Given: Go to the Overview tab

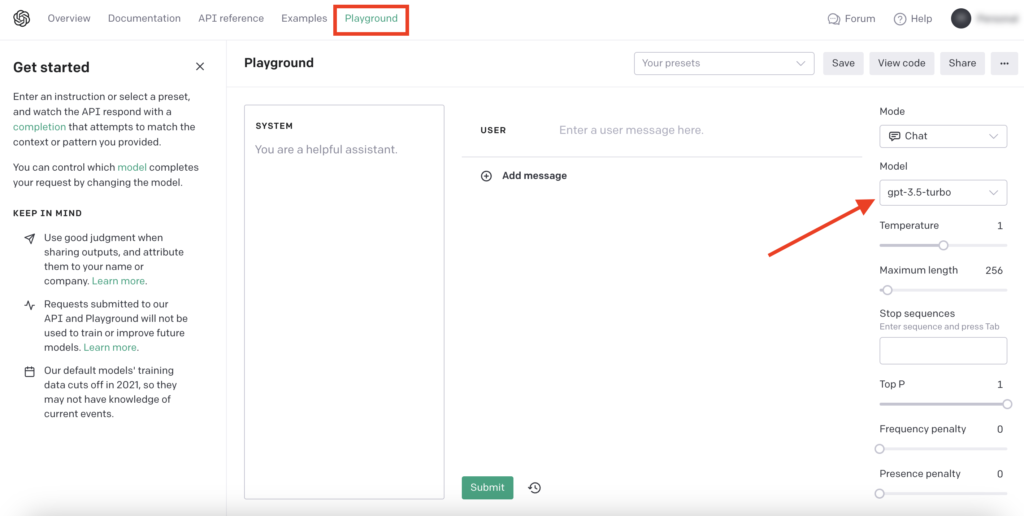Looking at the screenshot, I should 69,18.
